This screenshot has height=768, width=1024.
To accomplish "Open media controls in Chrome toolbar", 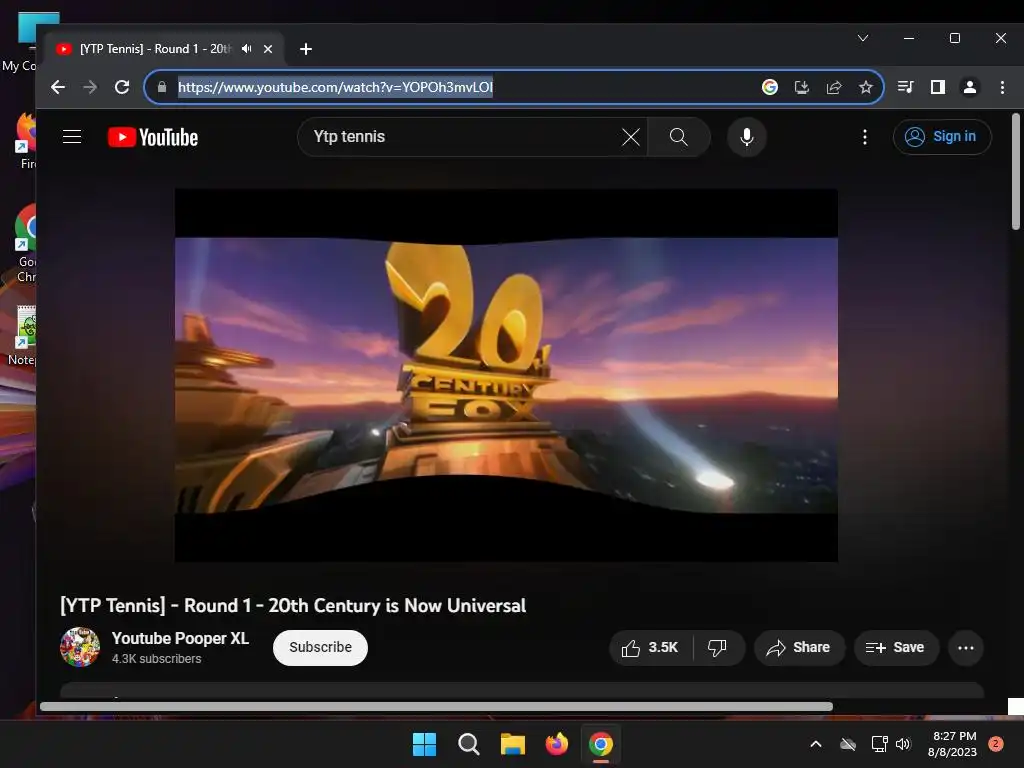I will point(906,87).
